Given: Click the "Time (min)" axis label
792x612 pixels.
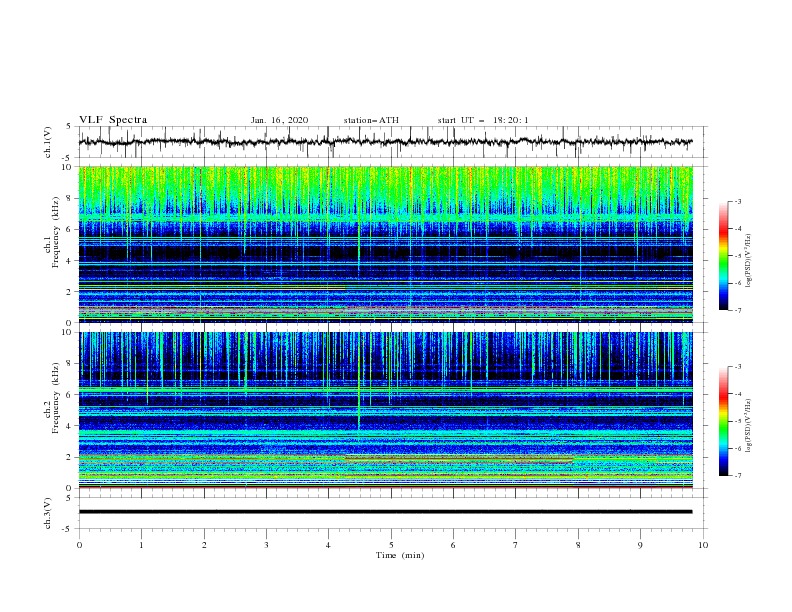Looking at the screenshot, I should pos(400,555).
